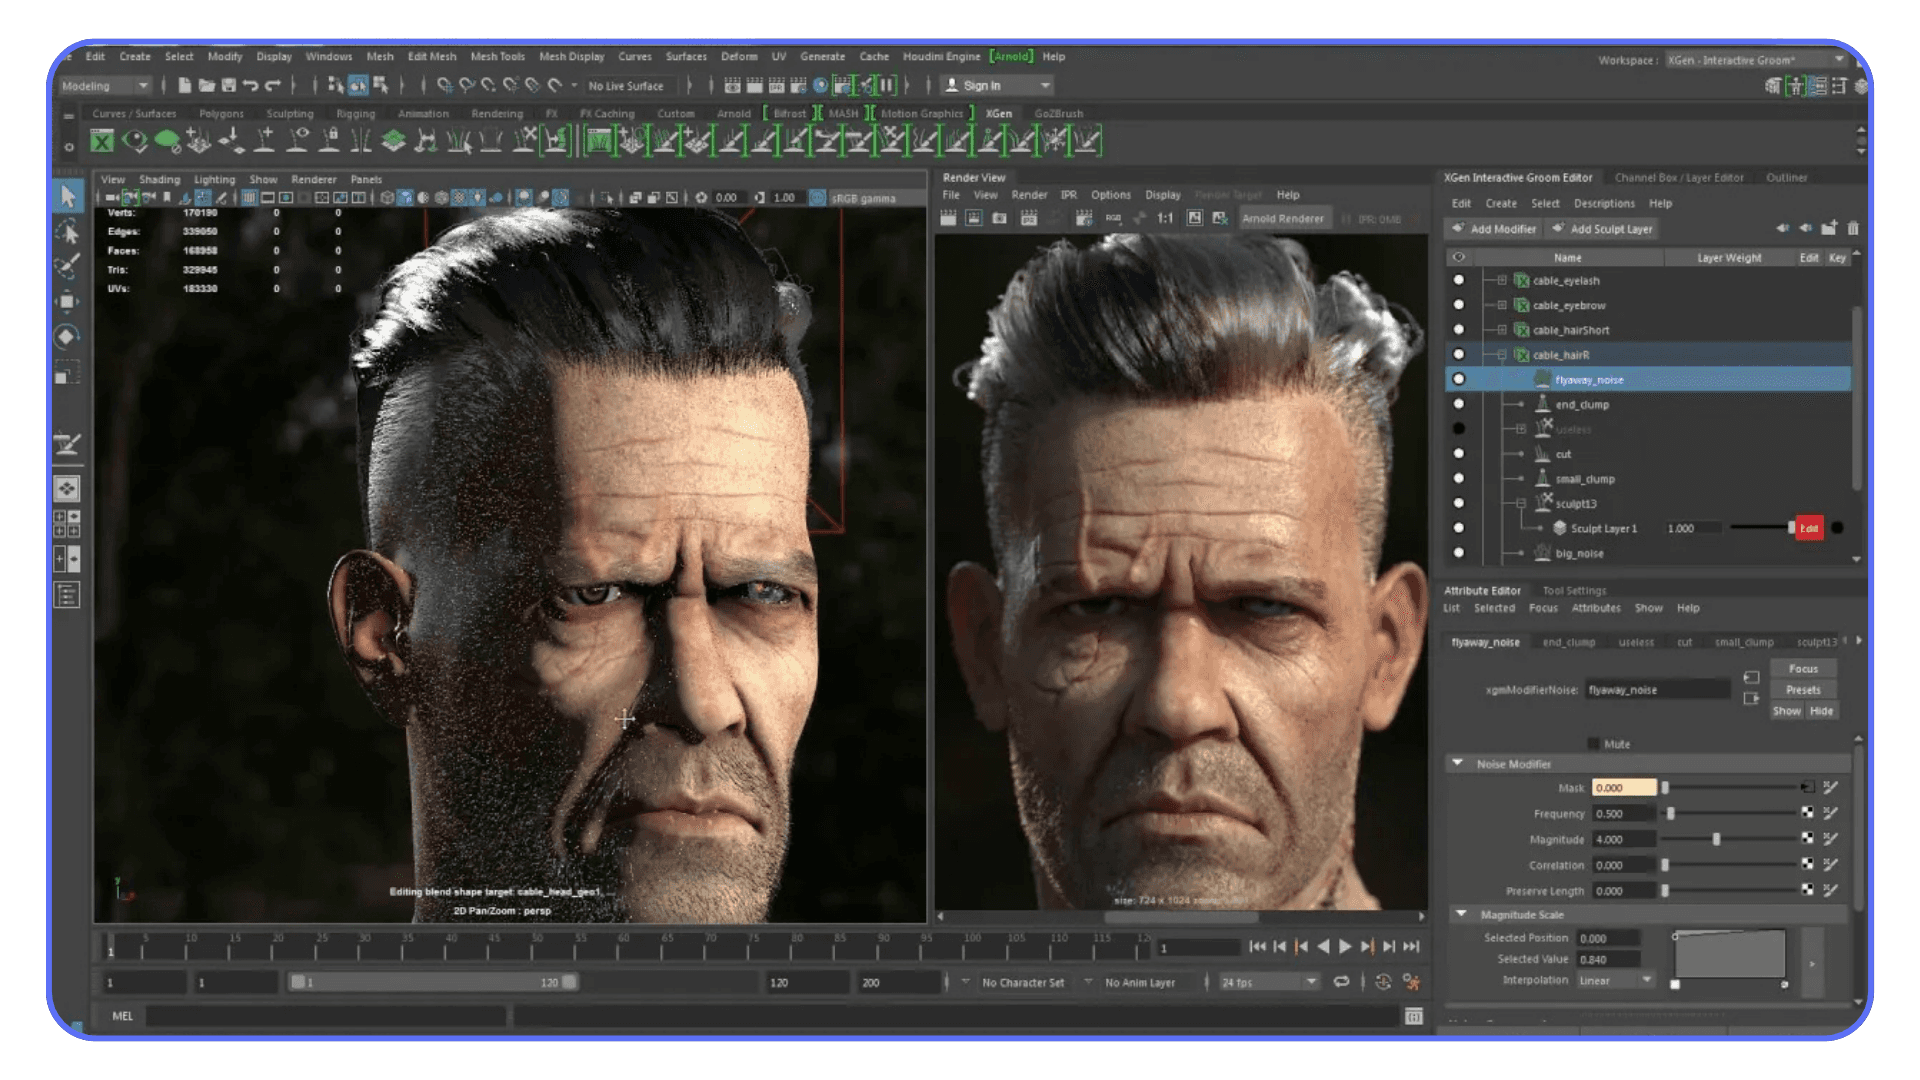Click the Open Scene folder icon
Image resolution: width=1920 pixels, height=1080 pixels.
point(207,86)
